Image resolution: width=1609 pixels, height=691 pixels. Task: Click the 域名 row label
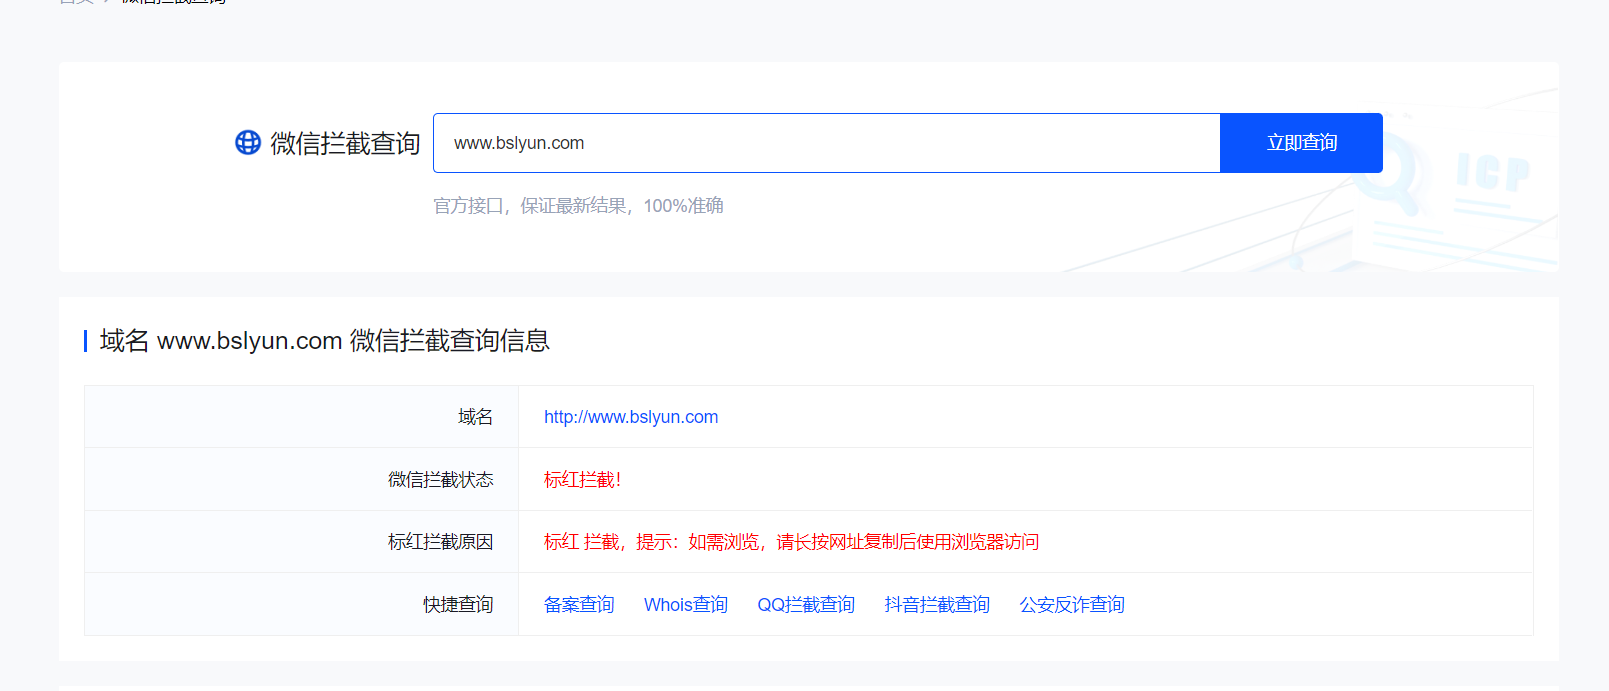[476, 417]
